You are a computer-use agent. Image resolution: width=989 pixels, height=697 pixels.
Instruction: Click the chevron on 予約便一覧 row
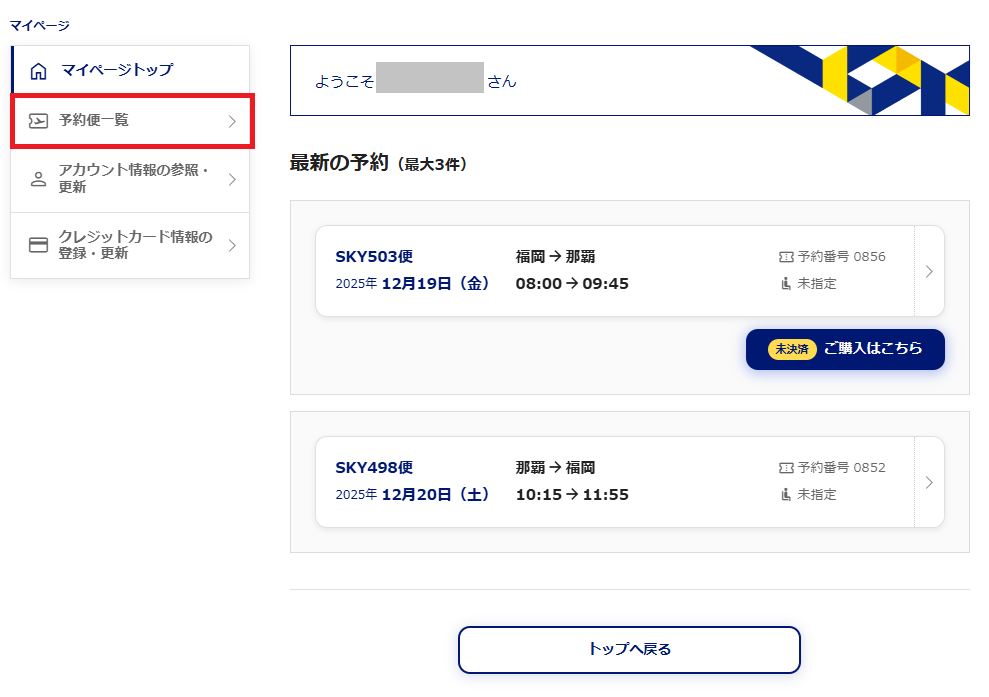click(232, 121)
